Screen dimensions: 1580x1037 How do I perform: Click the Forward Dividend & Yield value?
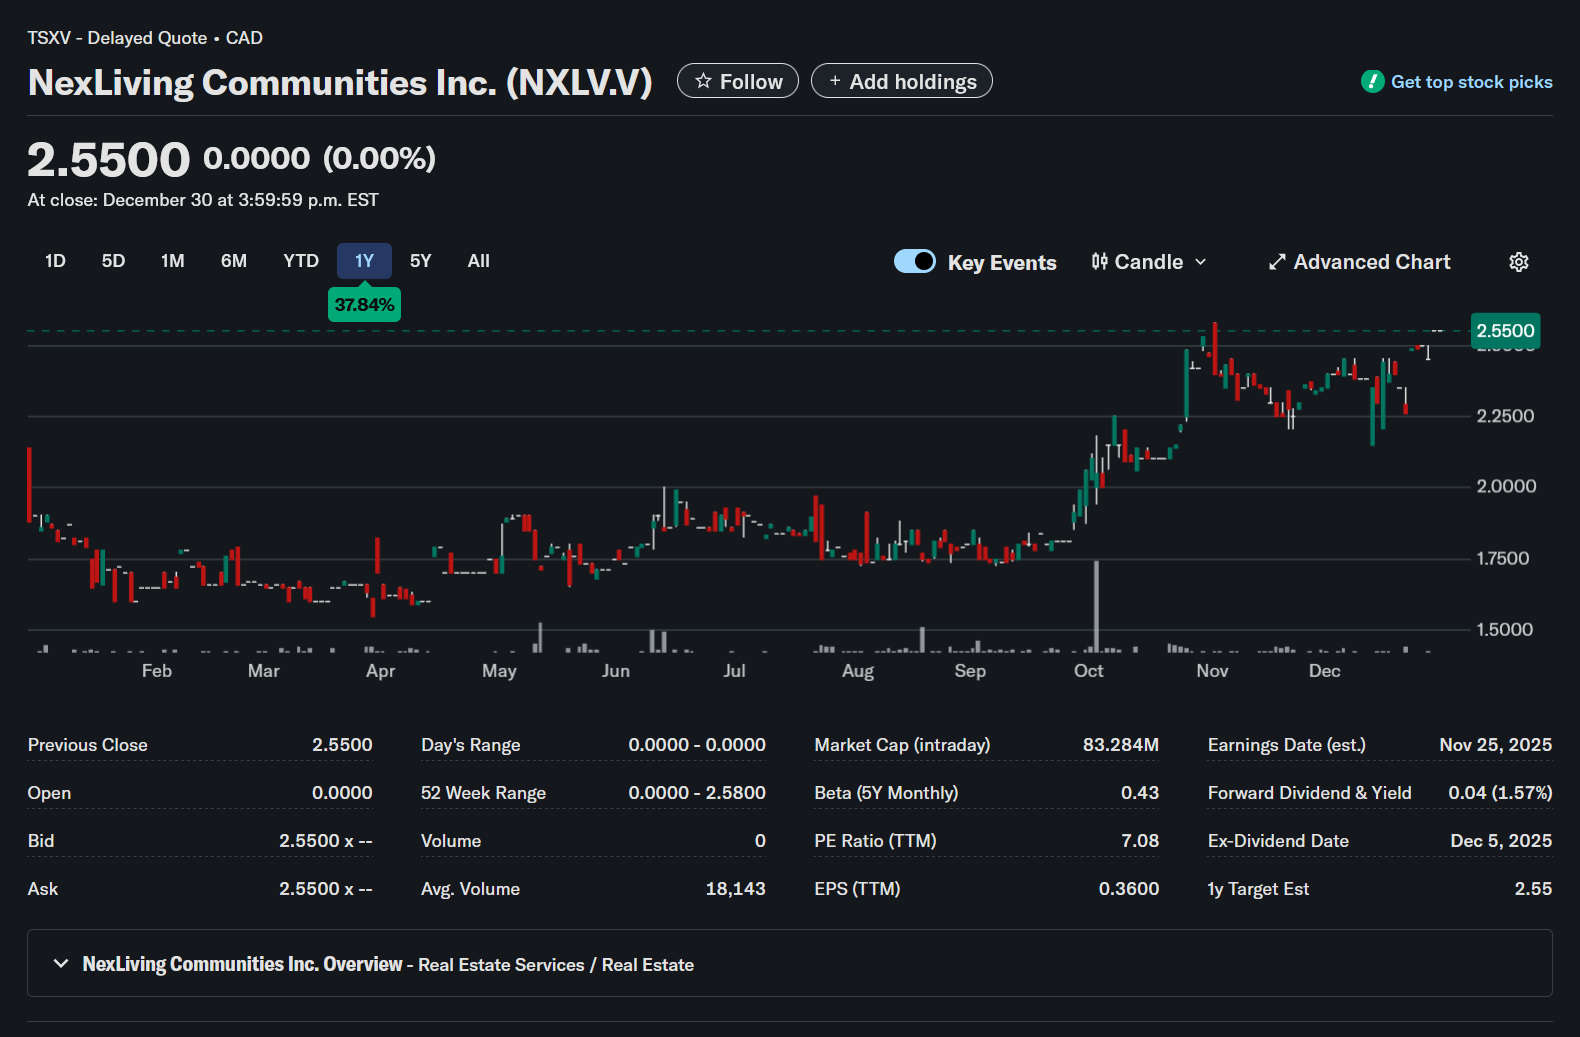pos(1500,793)
